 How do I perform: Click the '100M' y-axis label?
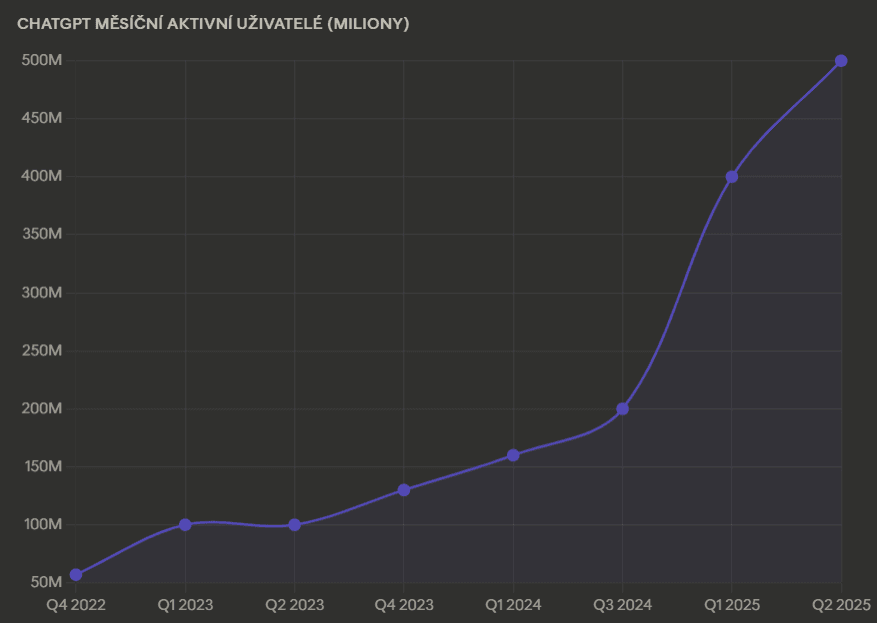coord(43,525)
